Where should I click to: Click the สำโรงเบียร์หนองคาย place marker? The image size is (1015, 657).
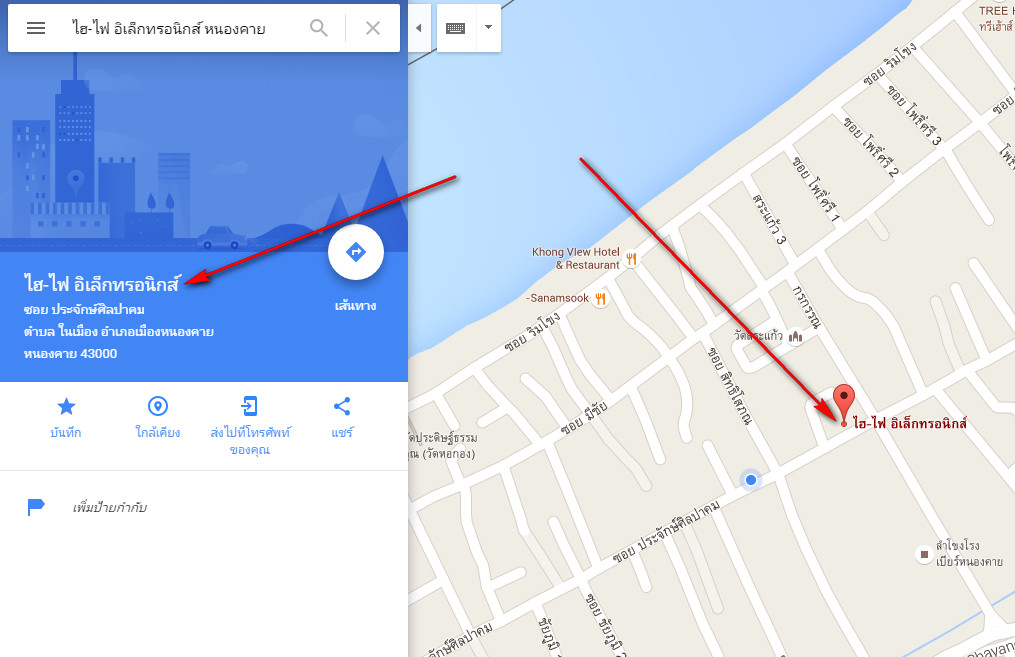(924, 554)
